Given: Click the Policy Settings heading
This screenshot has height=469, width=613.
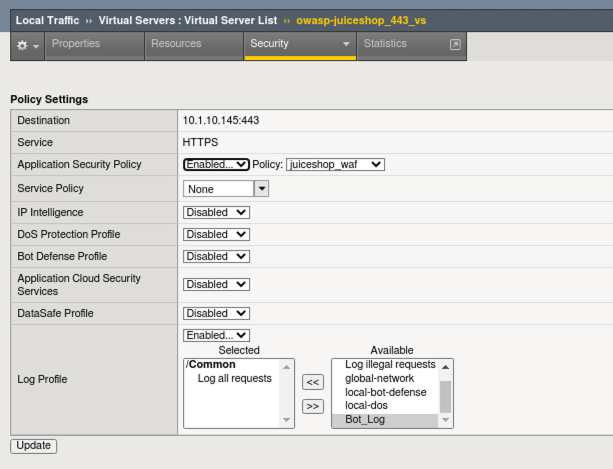Looking at the screenshot, I should click(49, 99).
